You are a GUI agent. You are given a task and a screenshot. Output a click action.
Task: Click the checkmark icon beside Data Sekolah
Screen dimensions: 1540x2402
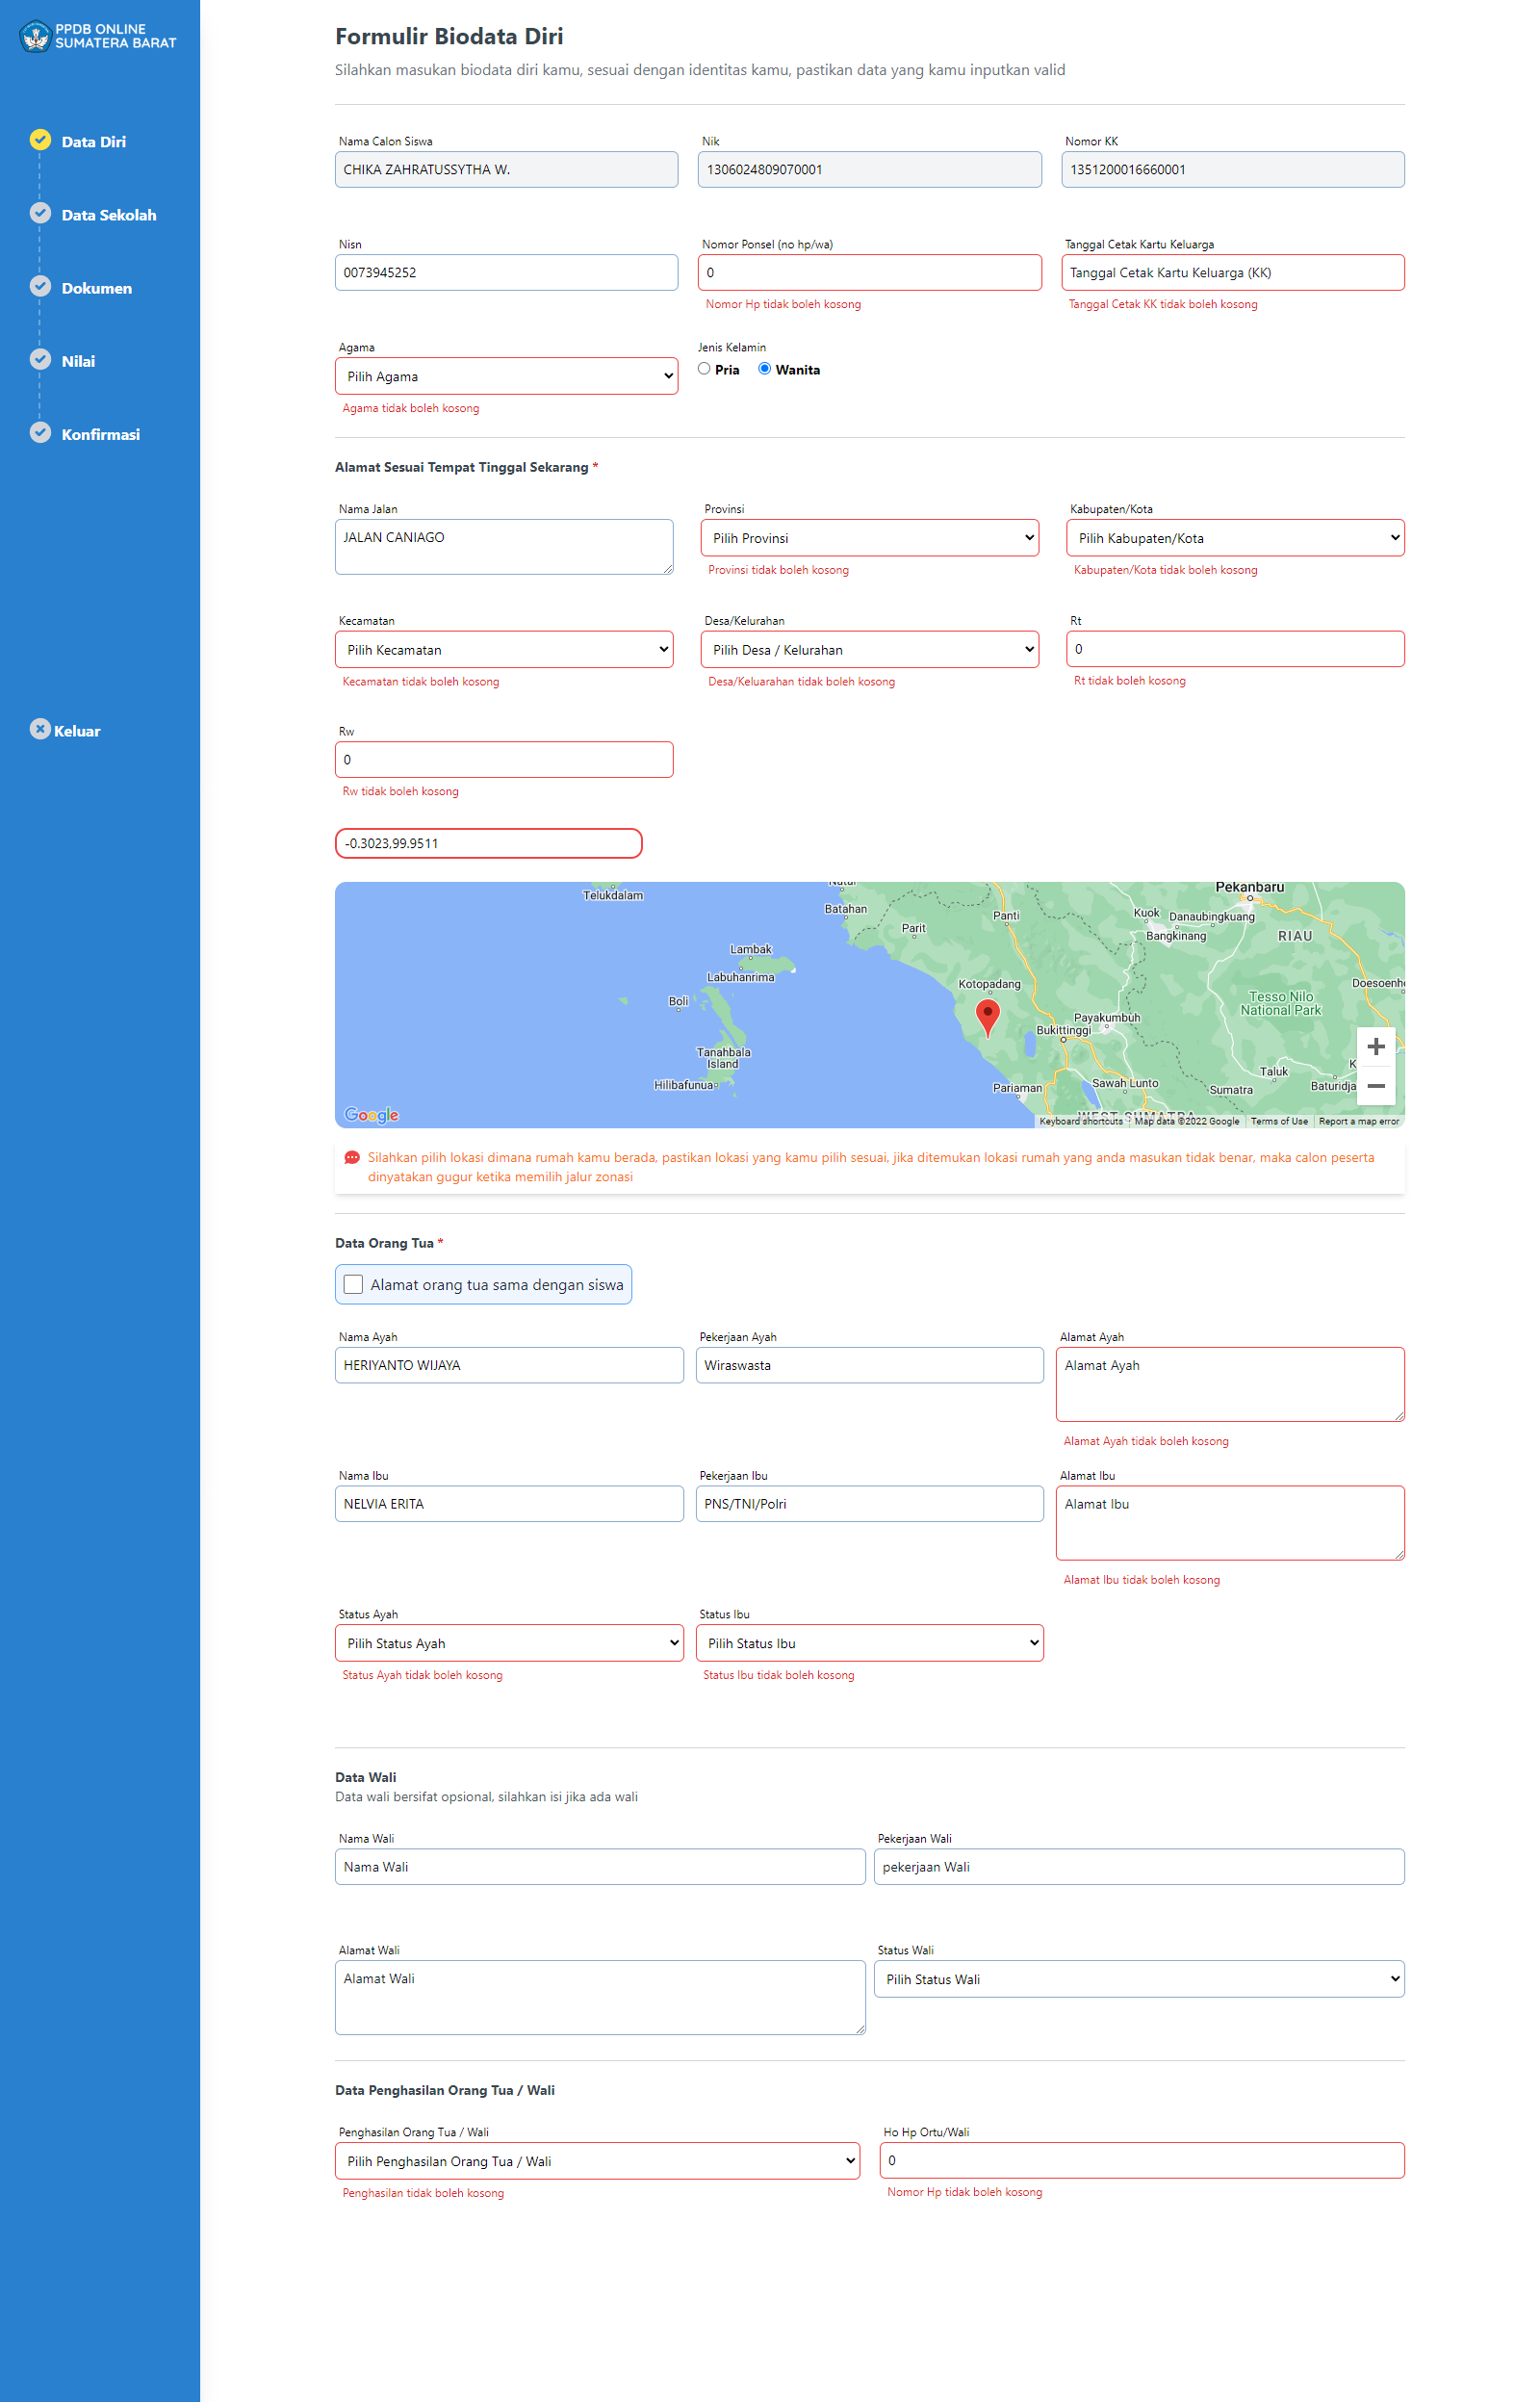coord(40,213)
